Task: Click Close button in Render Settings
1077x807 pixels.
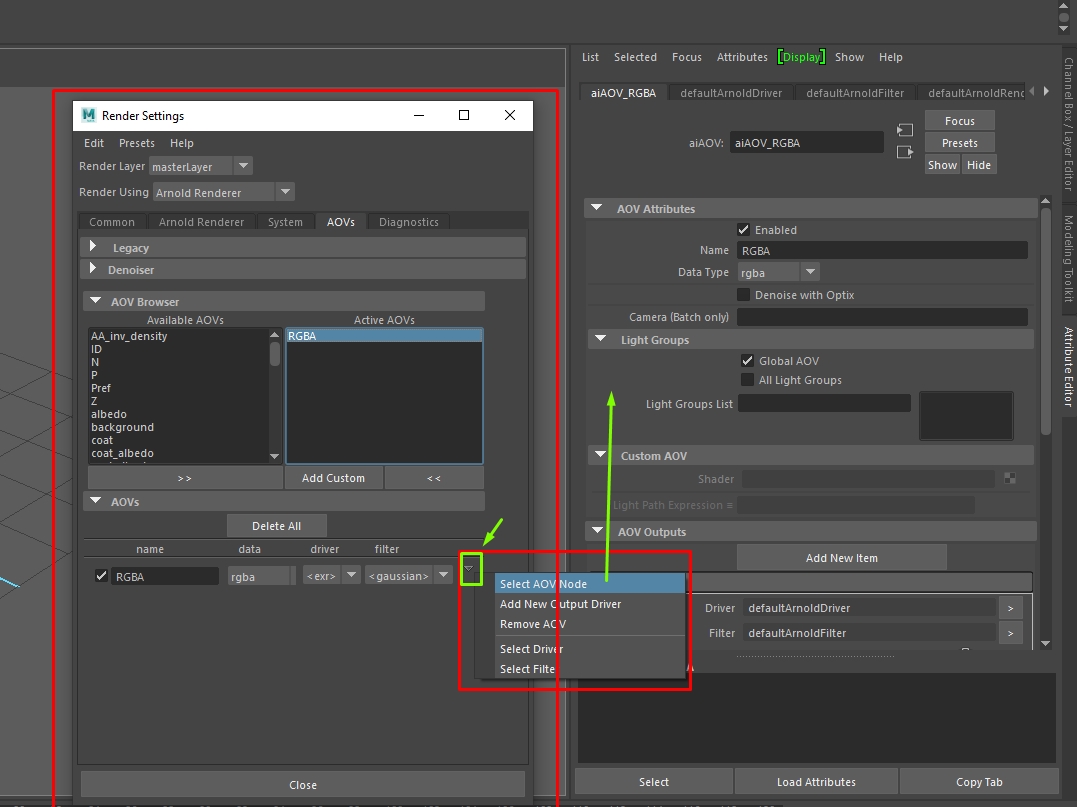Action: point(303,784)
